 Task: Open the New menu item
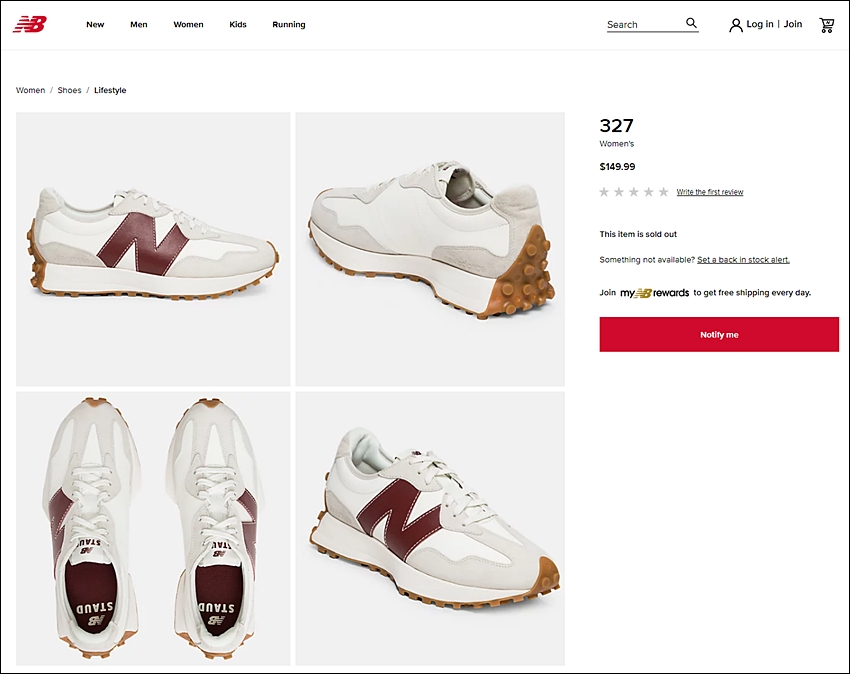coord(95,24)
